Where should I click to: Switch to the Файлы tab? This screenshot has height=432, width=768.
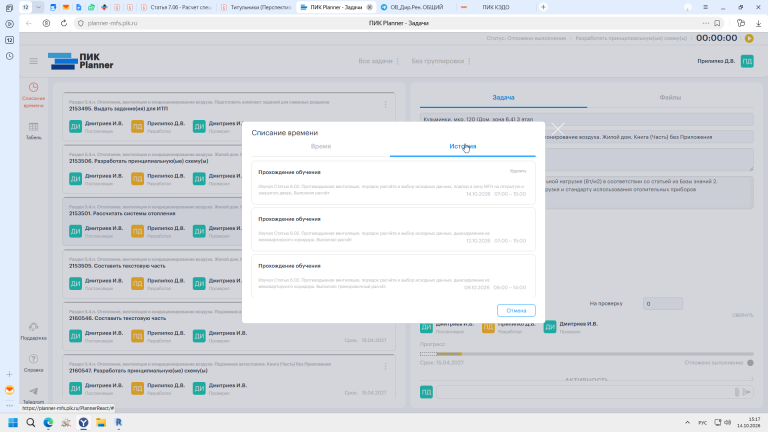tap(670, 97)
